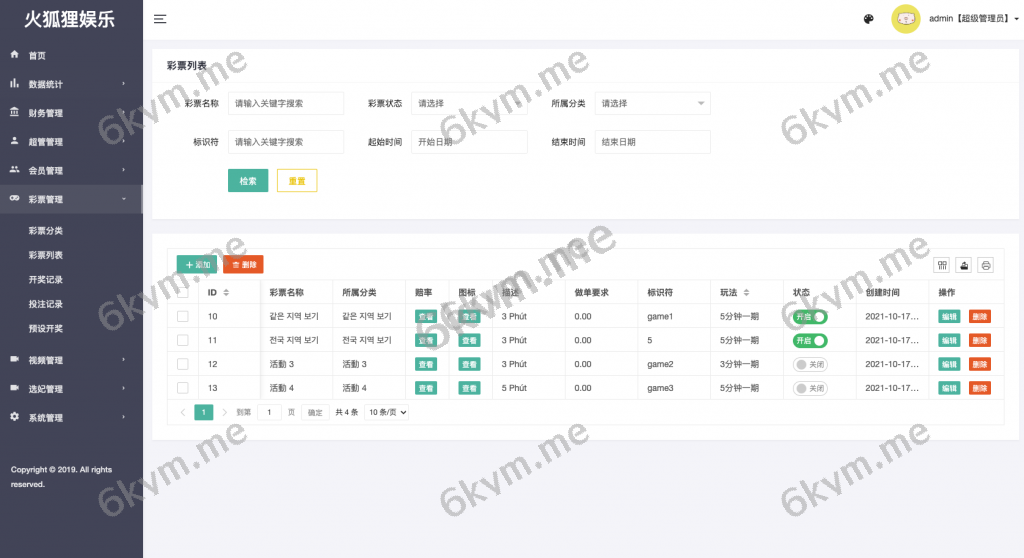1024x558 pixels.
Task: Toggle off status switch for ID 10
Action: click(810, 316)
